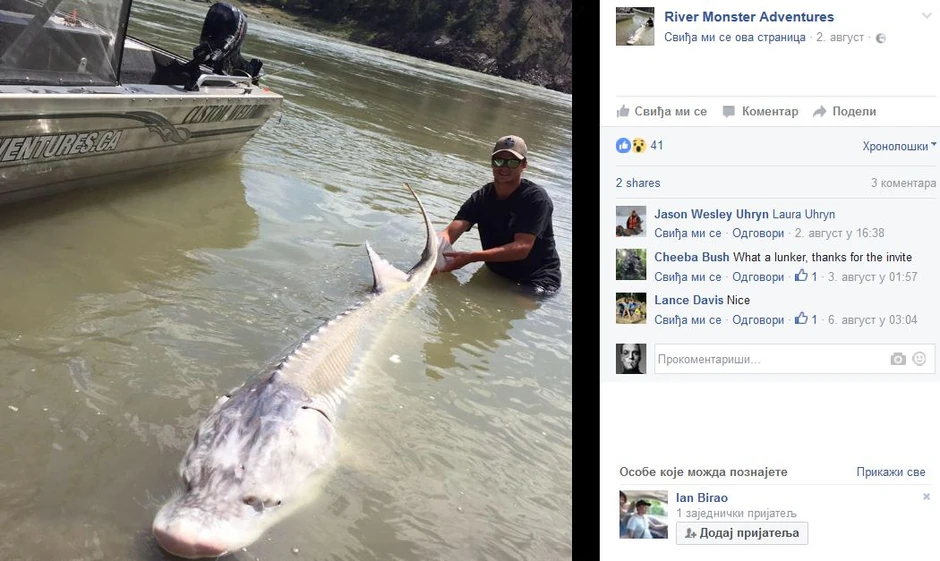Open 'Прикажи све' suggestions link

coord(890,472)
